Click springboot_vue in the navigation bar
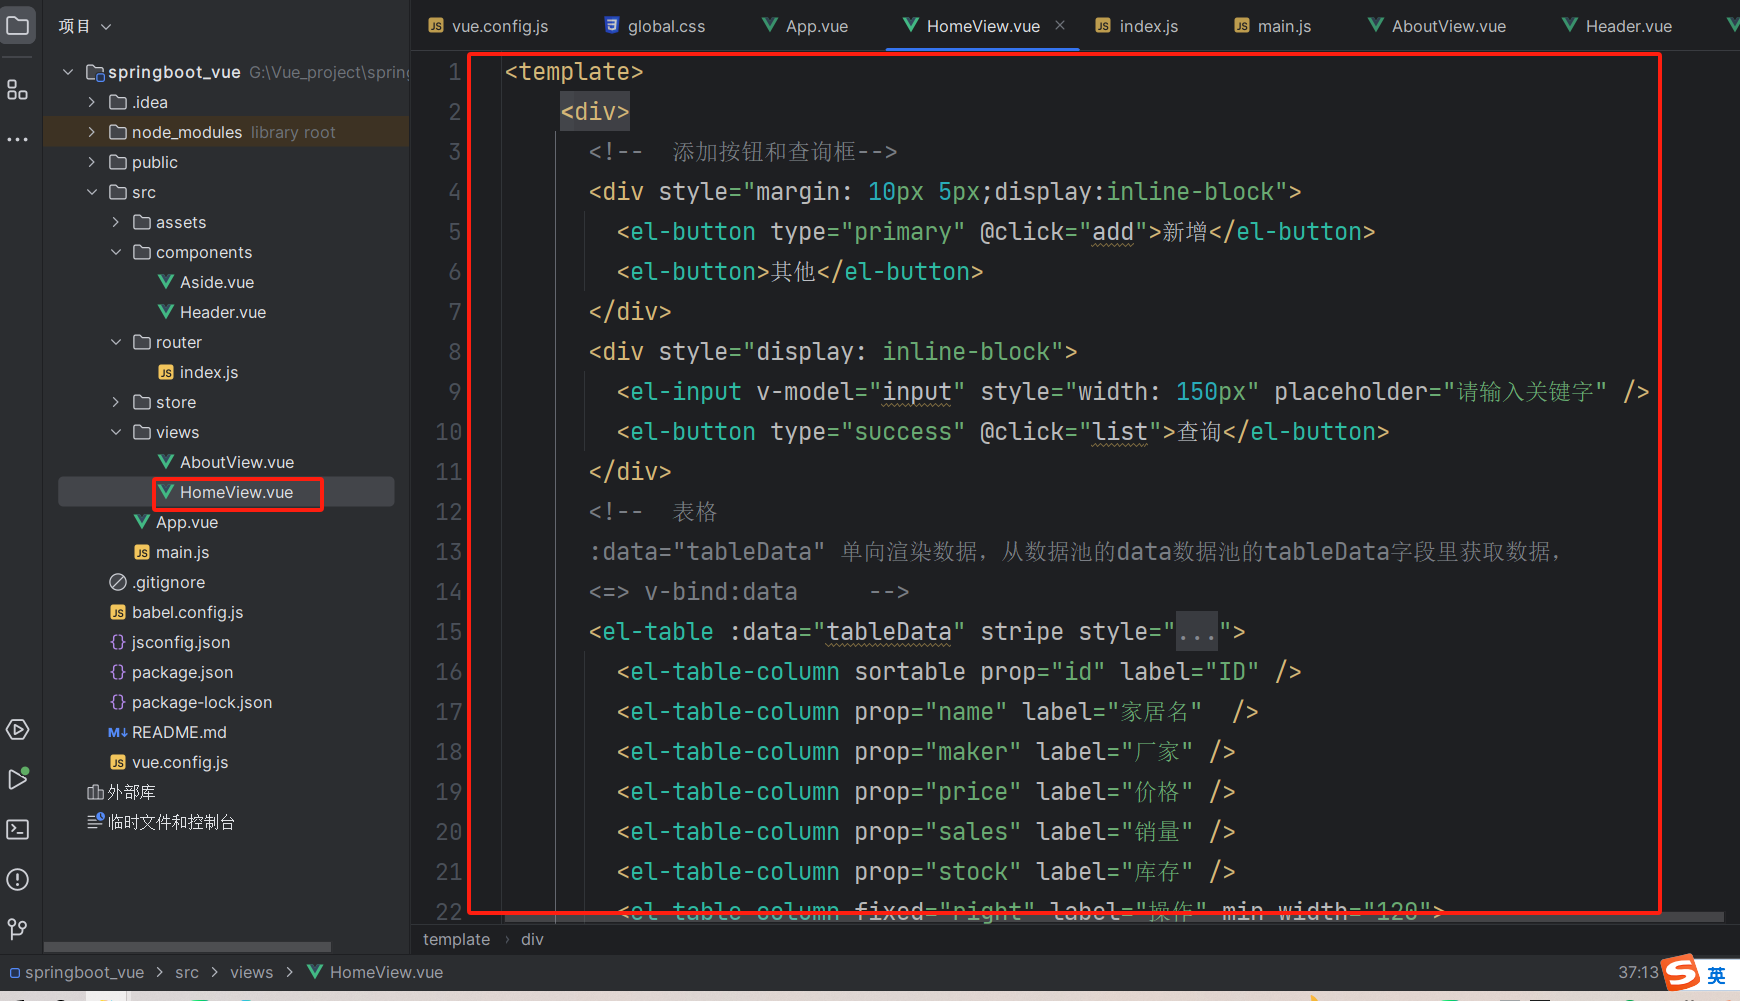The width and height of the screenshot is (1740, 1001). [x=84, y=972]
